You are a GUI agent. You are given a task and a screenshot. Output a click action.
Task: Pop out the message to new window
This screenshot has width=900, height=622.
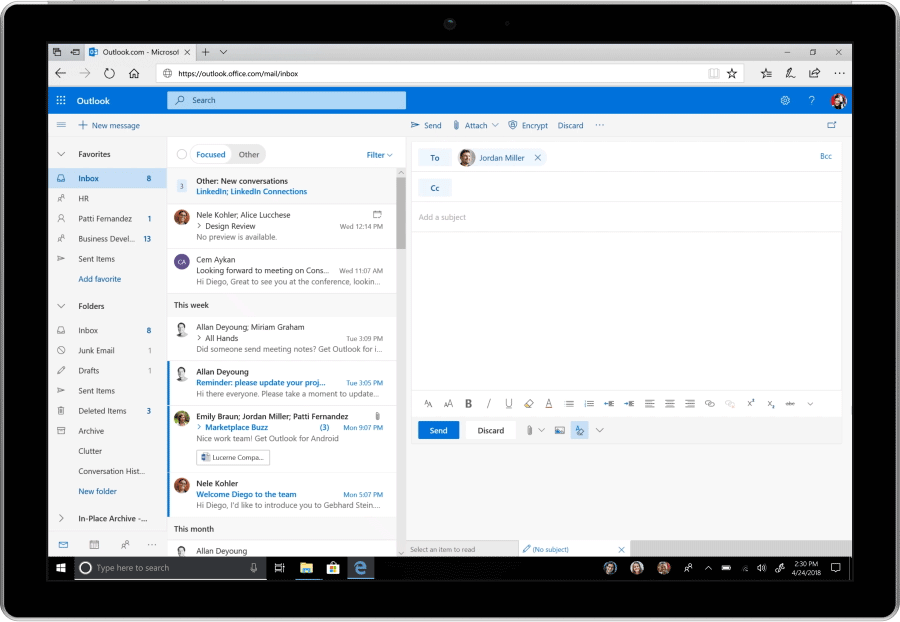click(x=832, y=125)
